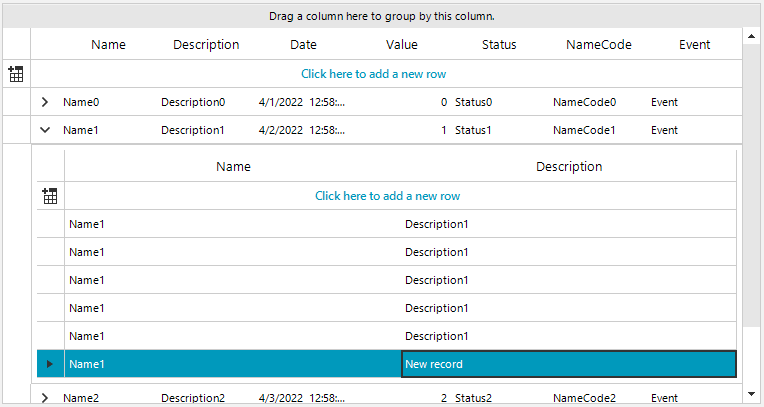Image resolution: width=764 pixels, height=407 pixels.
Task: Click the group-by-column drop panel
Action: coord(382,16)
